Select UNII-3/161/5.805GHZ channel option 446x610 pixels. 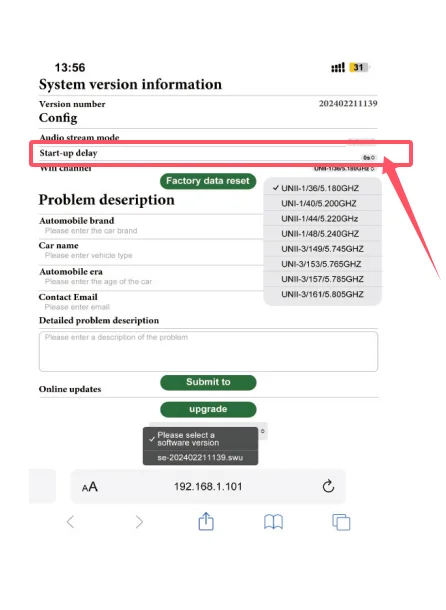point(322,294)
